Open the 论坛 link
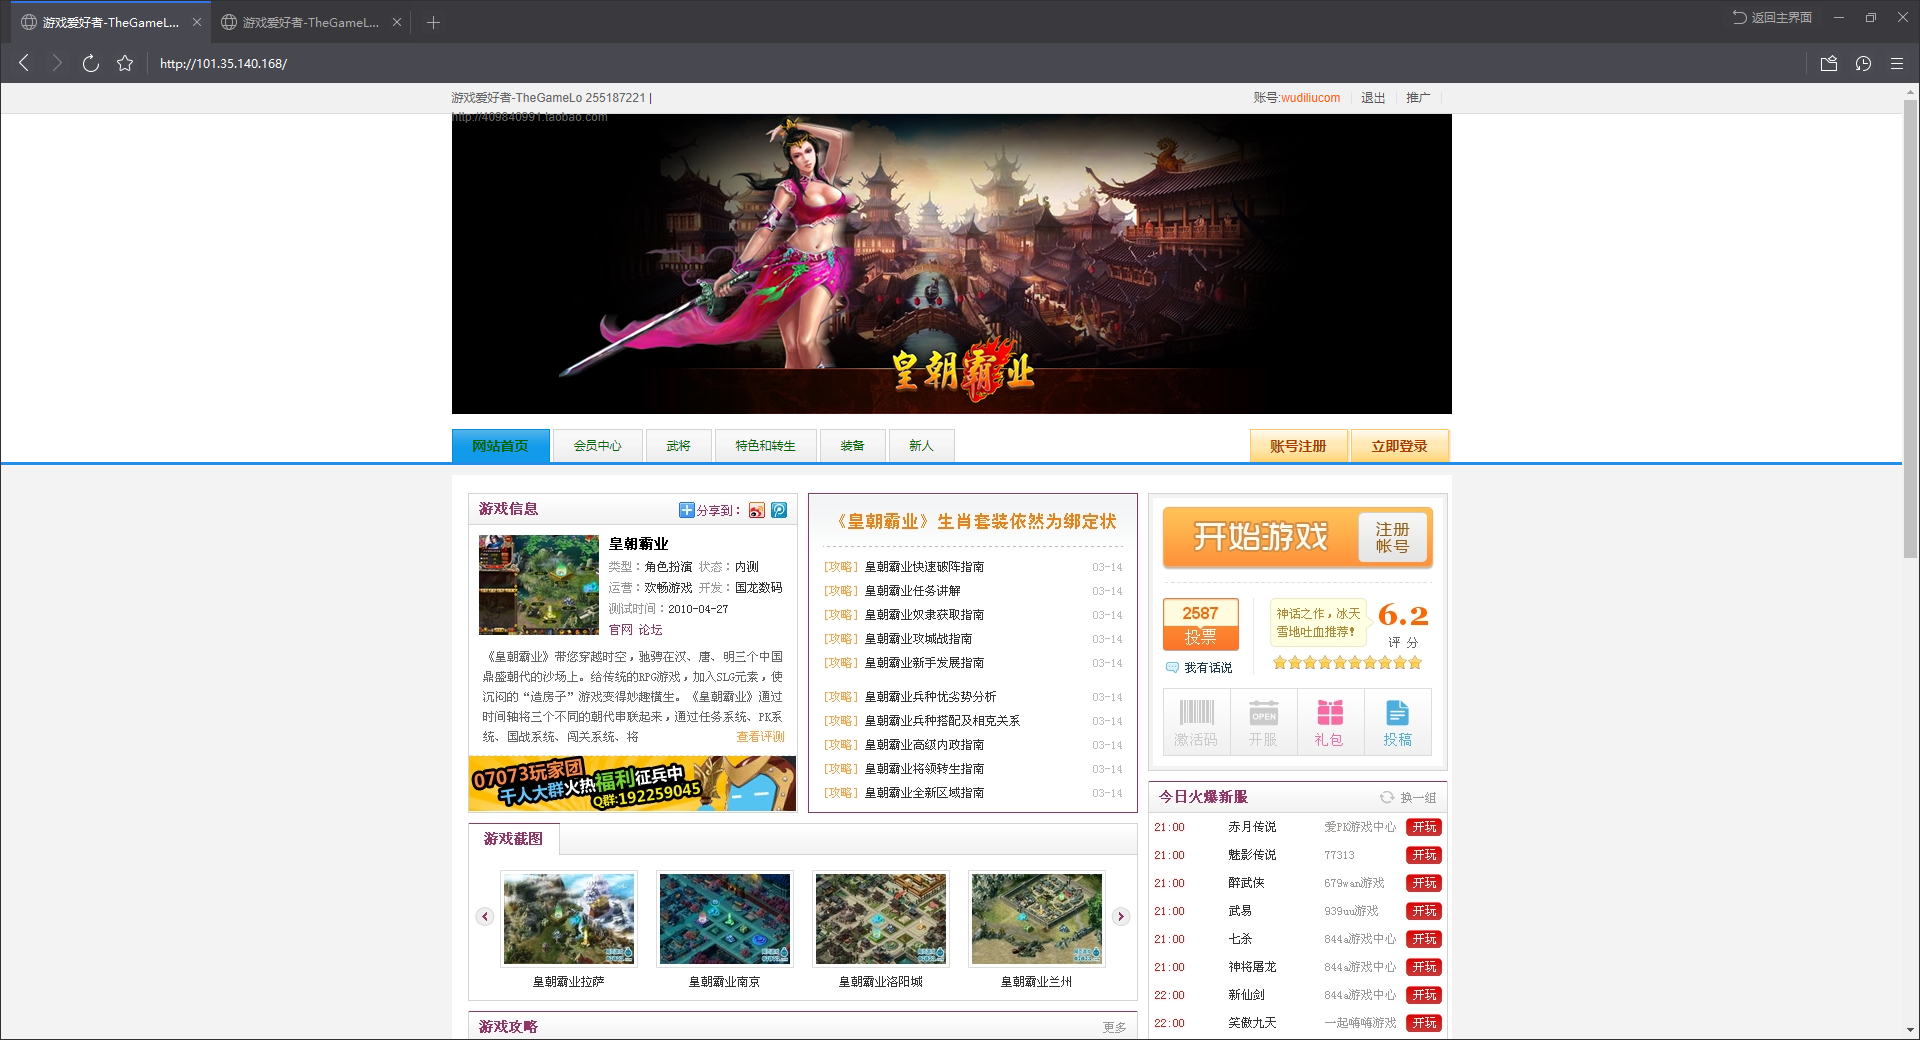The image size is (1920, 1040). pos(650,630)
